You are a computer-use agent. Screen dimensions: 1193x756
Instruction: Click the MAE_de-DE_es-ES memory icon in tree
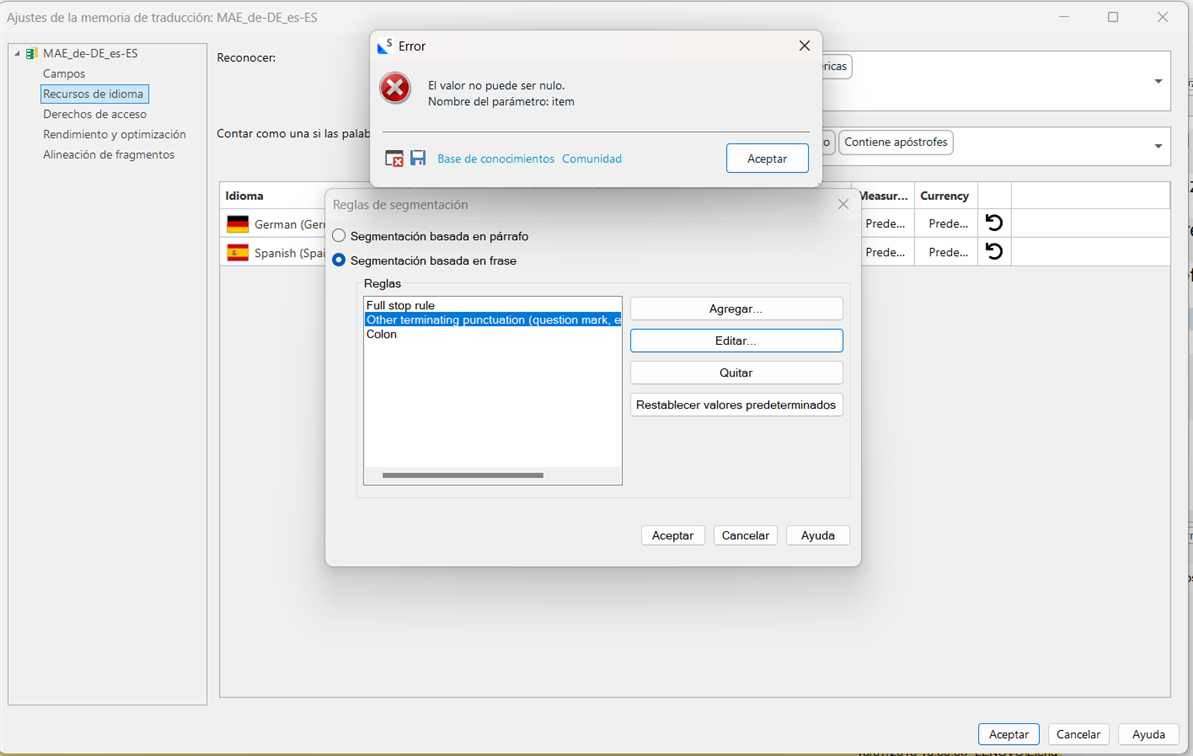pyautogui.click(x=31, y=53)
